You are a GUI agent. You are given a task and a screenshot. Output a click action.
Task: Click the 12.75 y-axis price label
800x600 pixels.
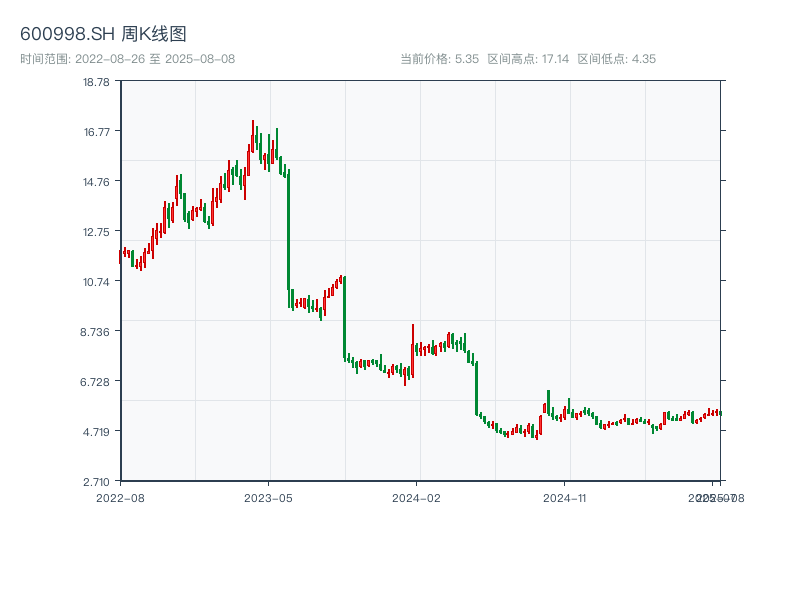pos(97,232)
